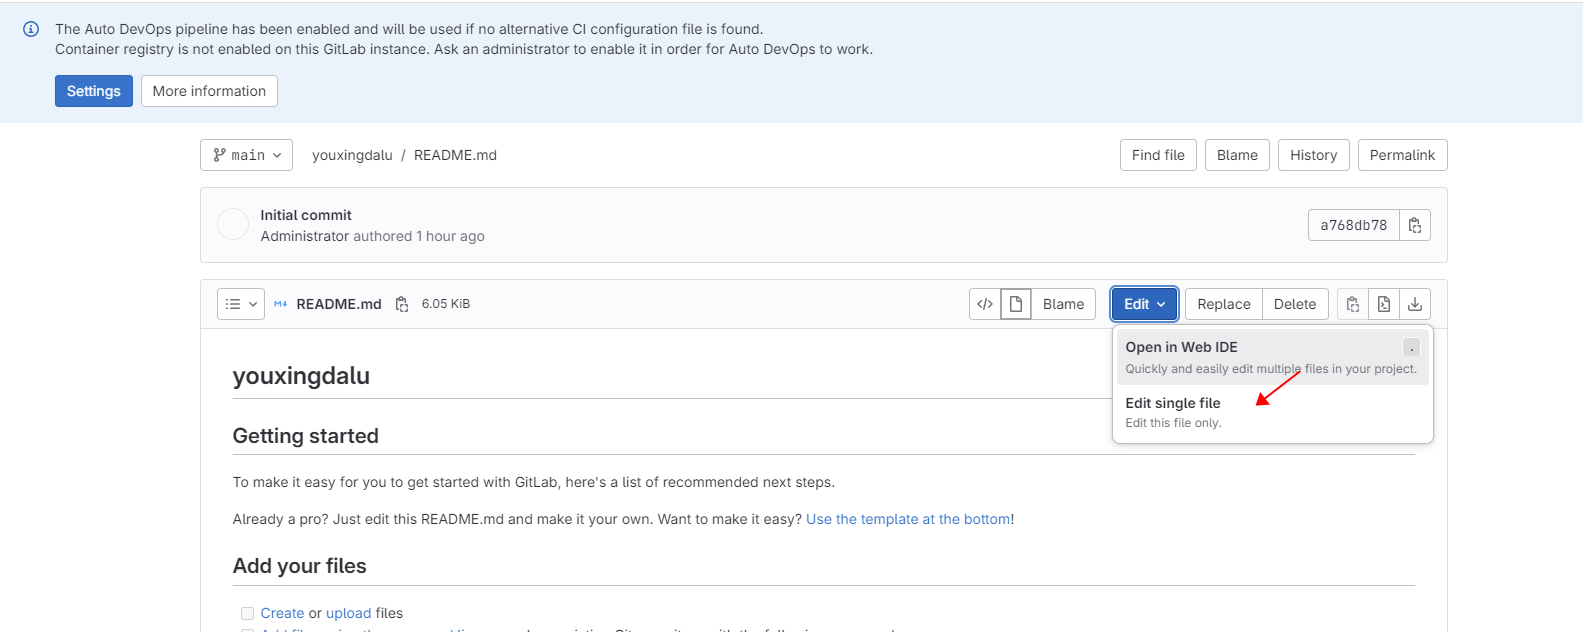Expand the Edit dropdown button
Screen dimensions: 1583x632
1144,304
